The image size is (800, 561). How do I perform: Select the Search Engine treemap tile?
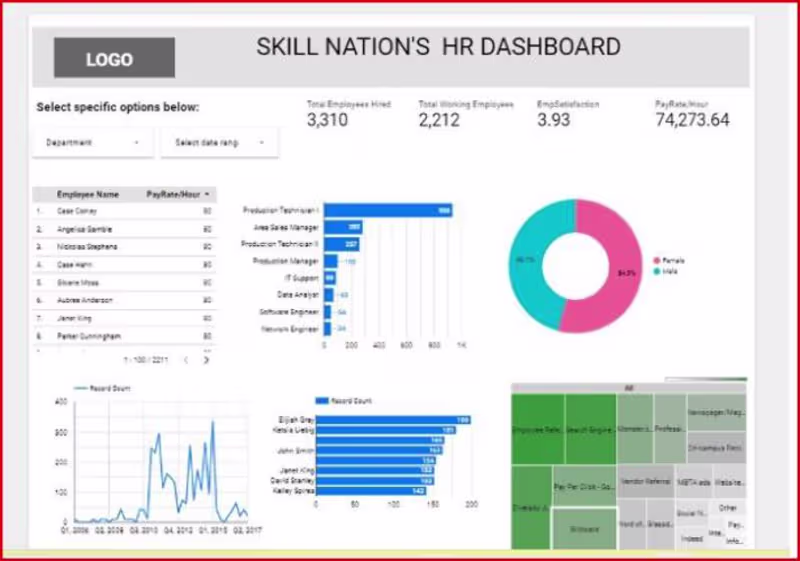click(590, 429)
